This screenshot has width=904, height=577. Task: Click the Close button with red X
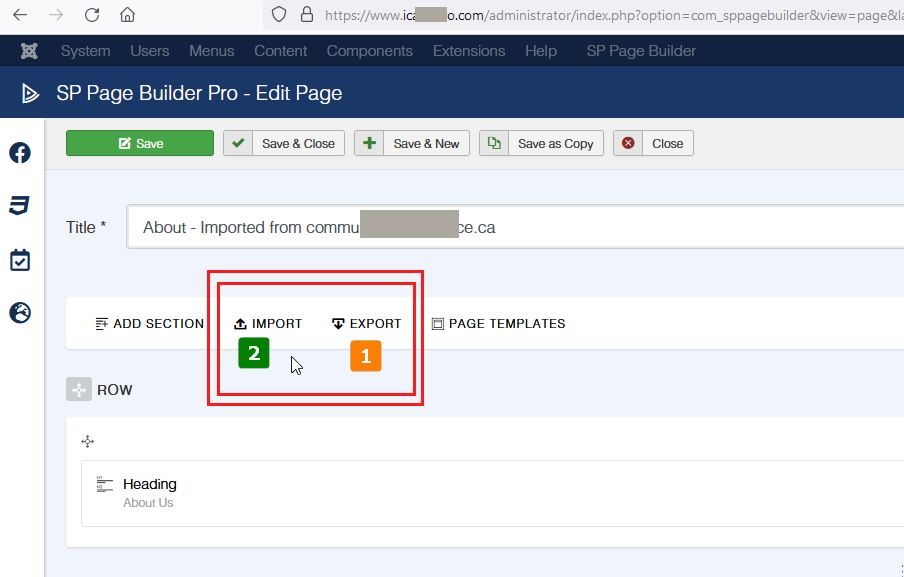click(653, 143)
